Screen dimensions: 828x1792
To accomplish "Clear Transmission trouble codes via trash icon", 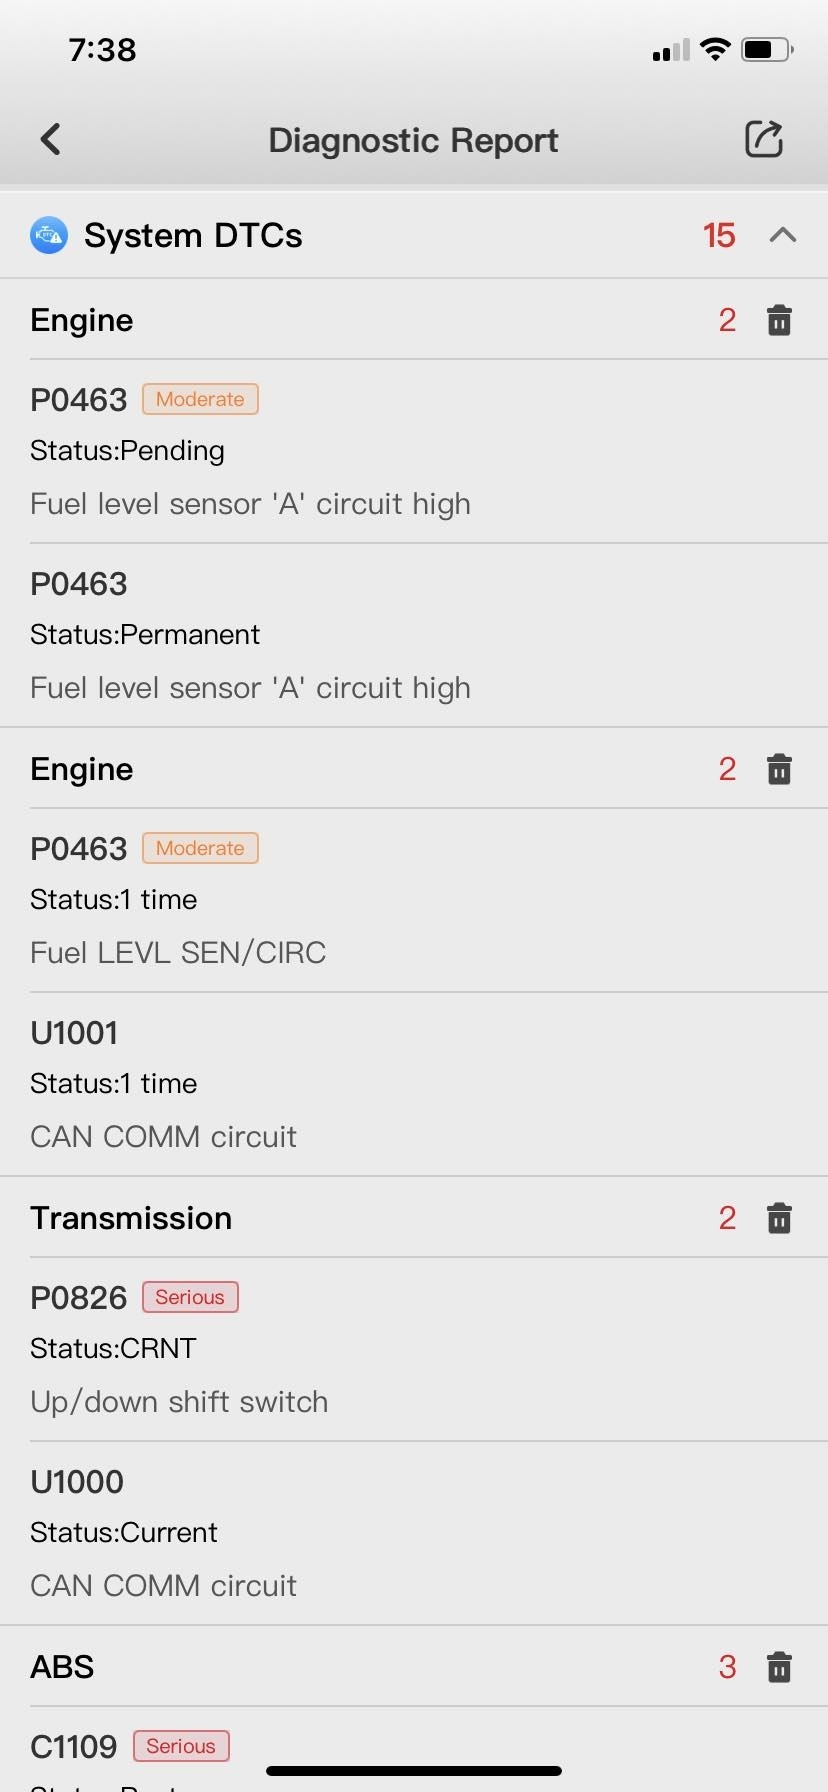I will (x=779, y=1219).
